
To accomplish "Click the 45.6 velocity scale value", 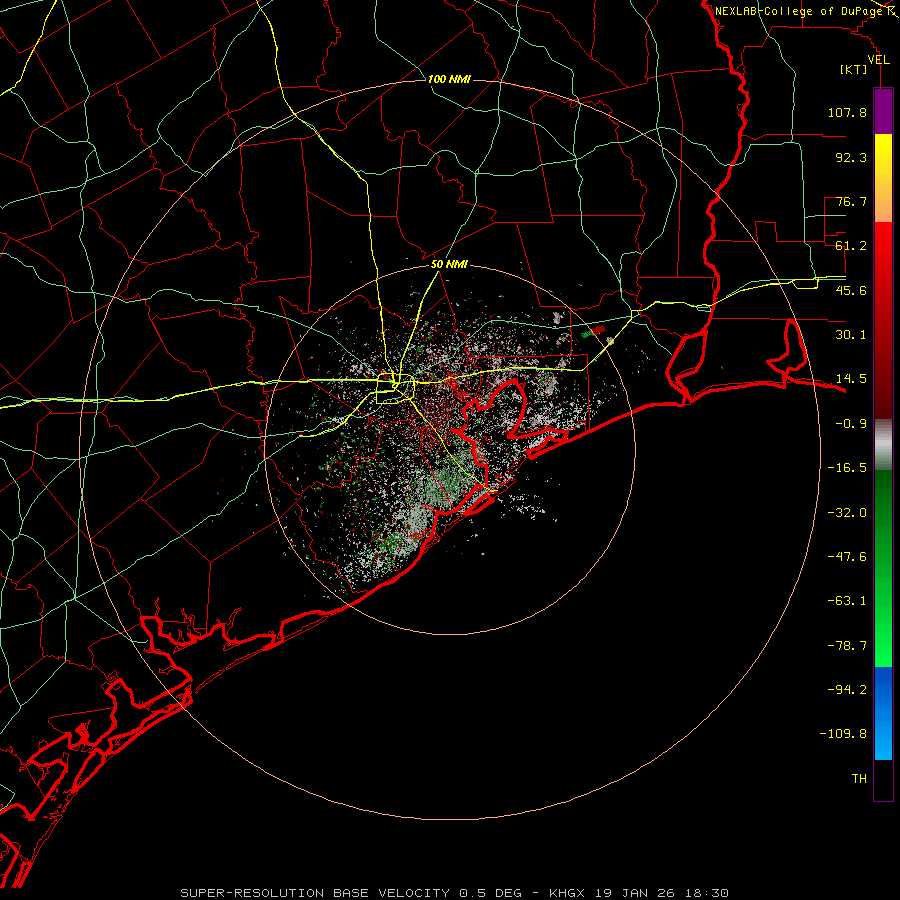I will [x=851, y=290].
